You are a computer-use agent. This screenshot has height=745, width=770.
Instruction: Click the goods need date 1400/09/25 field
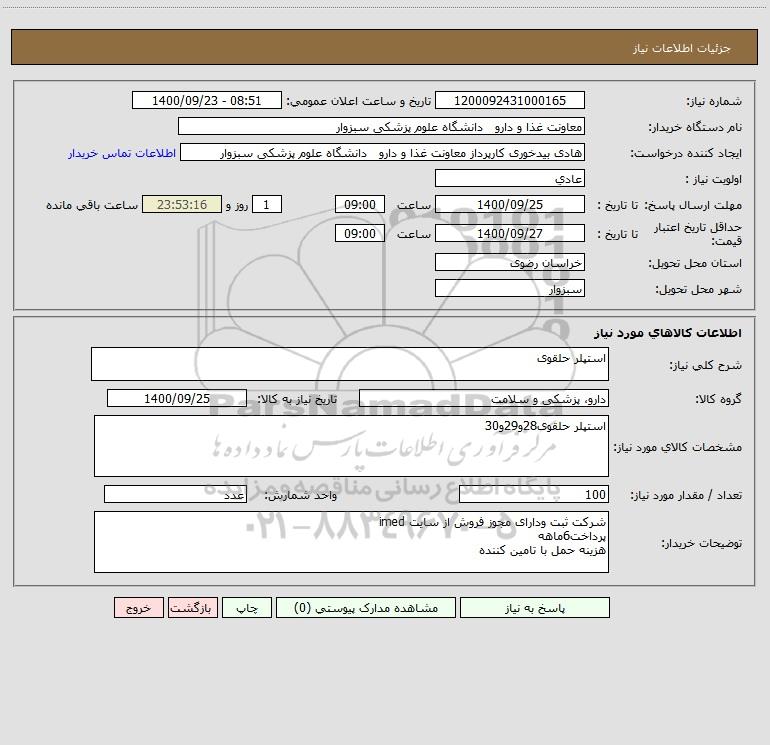coord(177,398)
